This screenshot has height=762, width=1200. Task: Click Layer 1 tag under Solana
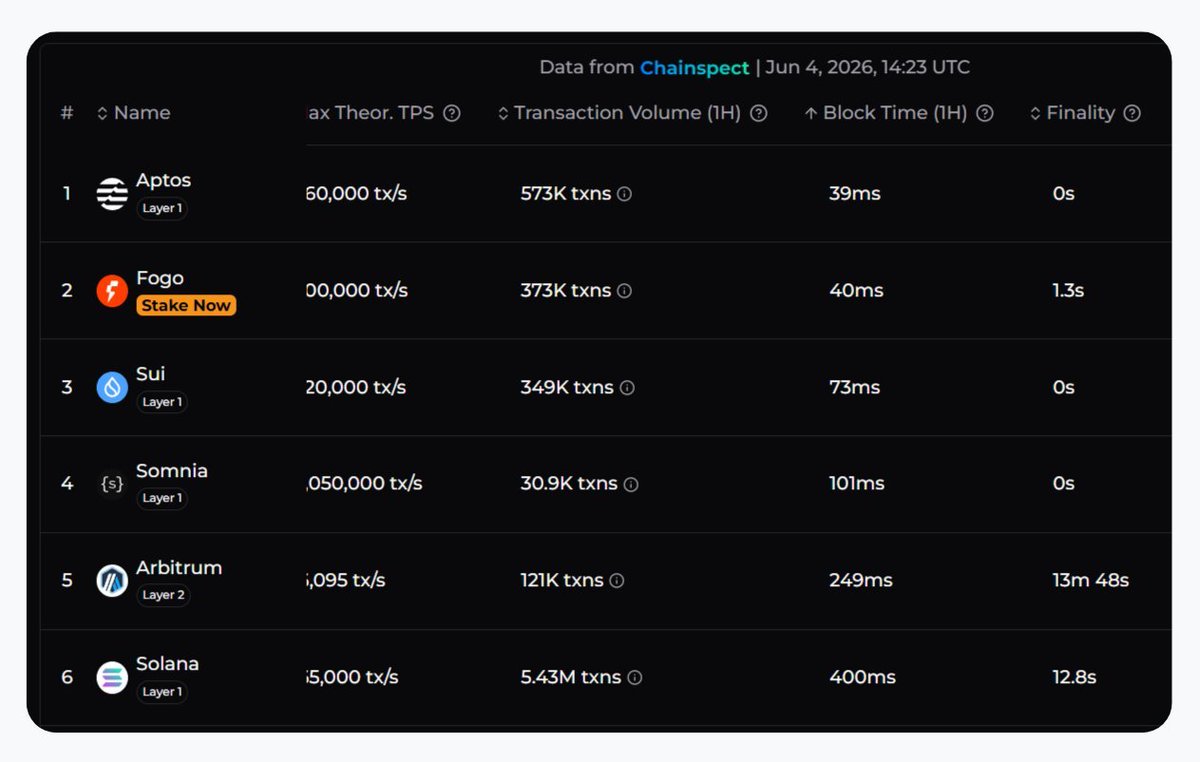(162, 692)
